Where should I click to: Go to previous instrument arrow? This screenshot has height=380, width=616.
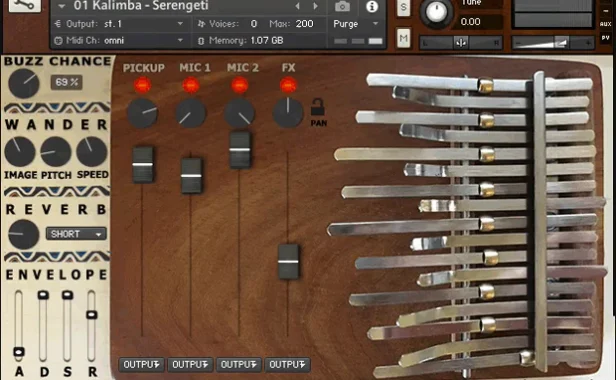[297, 6]
